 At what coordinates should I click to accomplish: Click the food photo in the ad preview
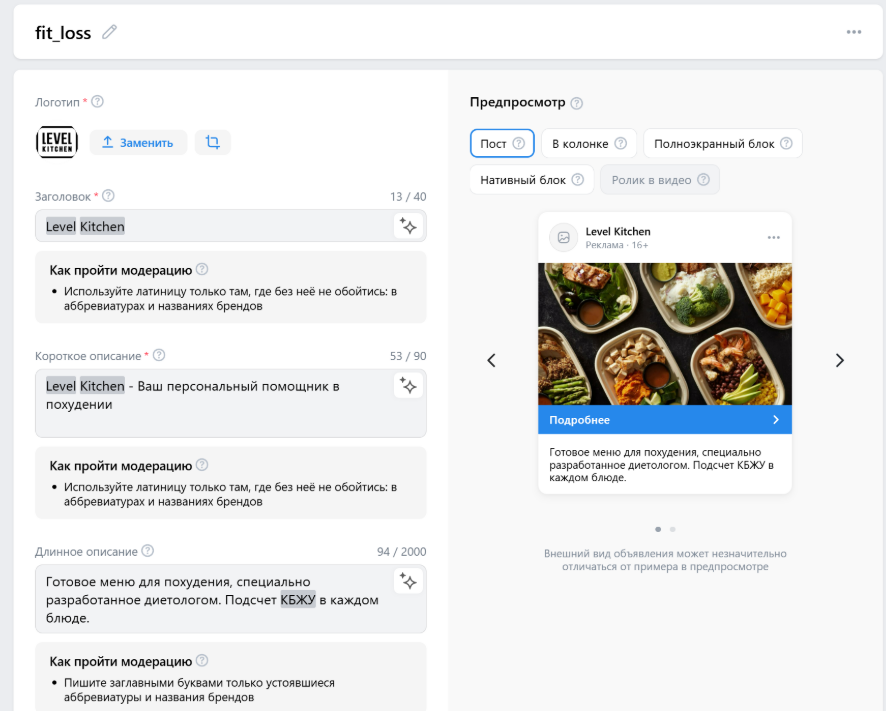pyautogui.click(x=664, y=334)
